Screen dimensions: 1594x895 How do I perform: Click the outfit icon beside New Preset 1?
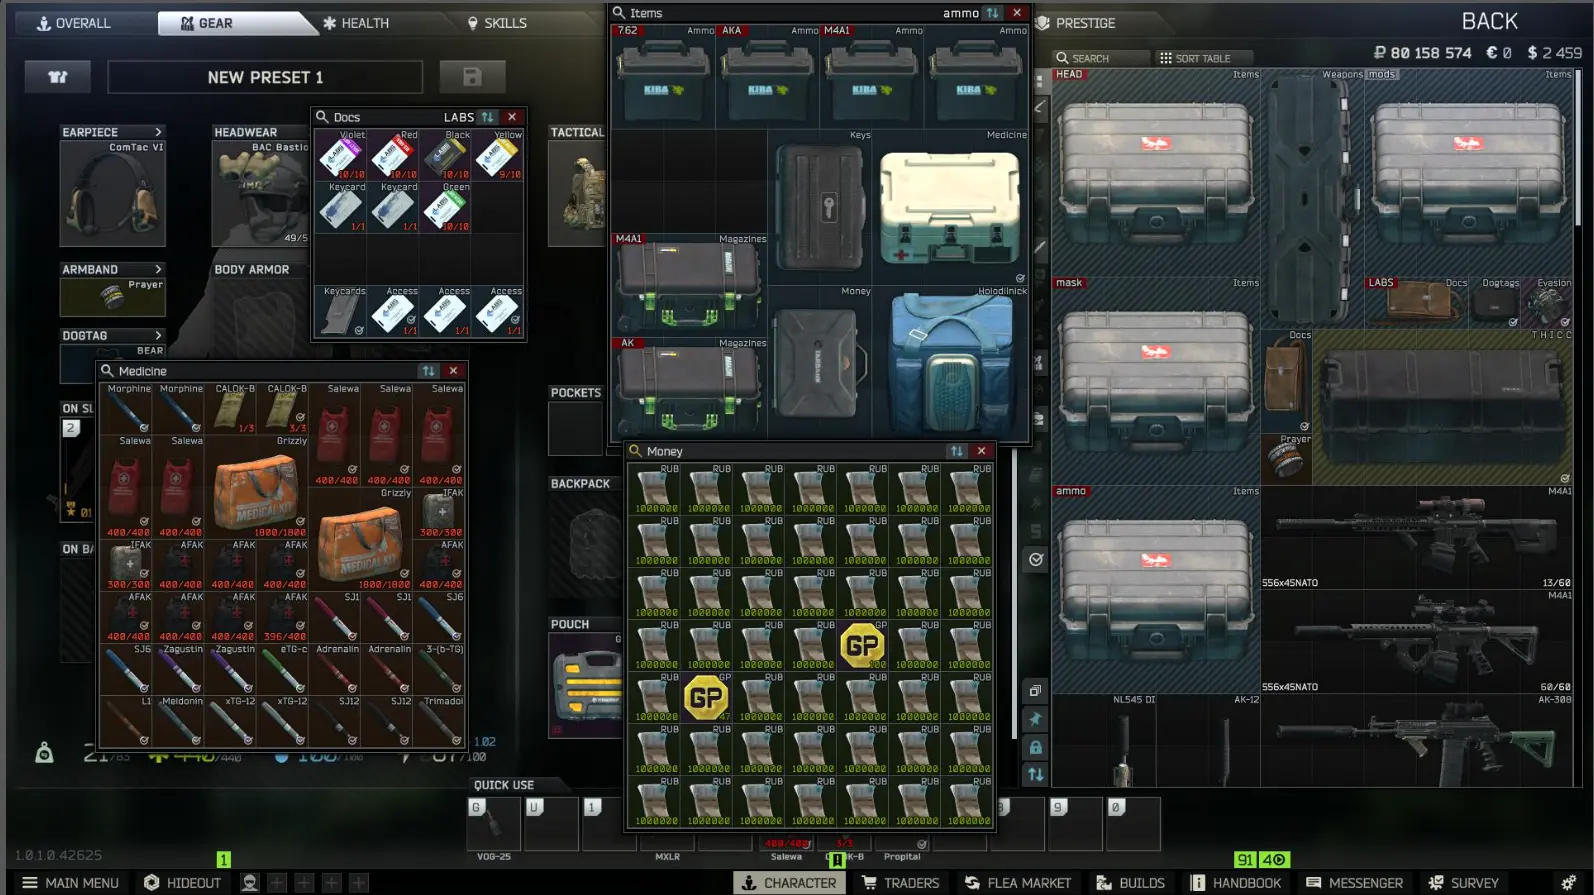[x=58, y=77]
